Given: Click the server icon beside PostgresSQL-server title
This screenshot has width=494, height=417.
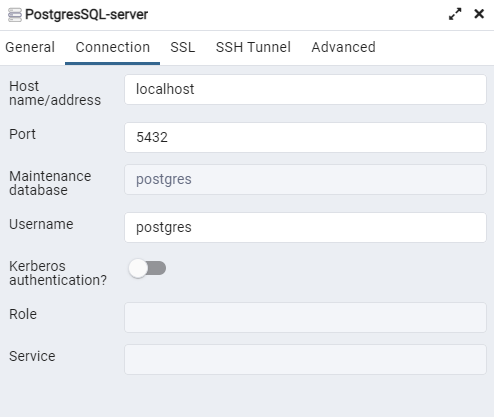Looking at the screenshot, I should (x=15, y=15).
